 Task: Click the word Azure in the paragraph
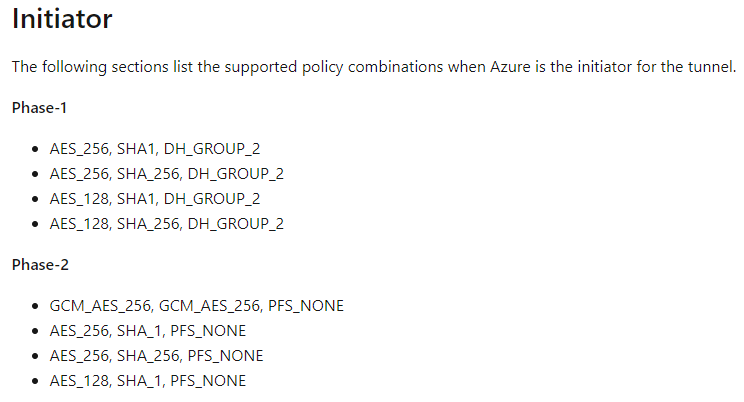pyautogui.click(x=510, y=67)
